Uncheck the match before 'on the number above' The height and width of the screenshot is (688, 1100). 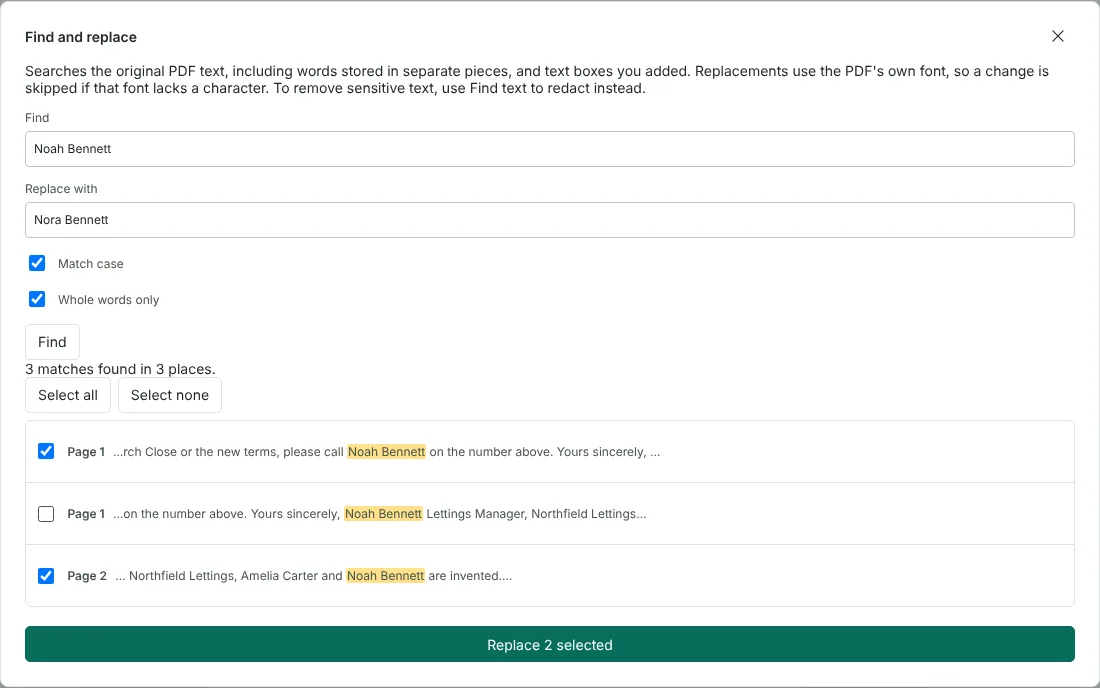pos(46,452)
